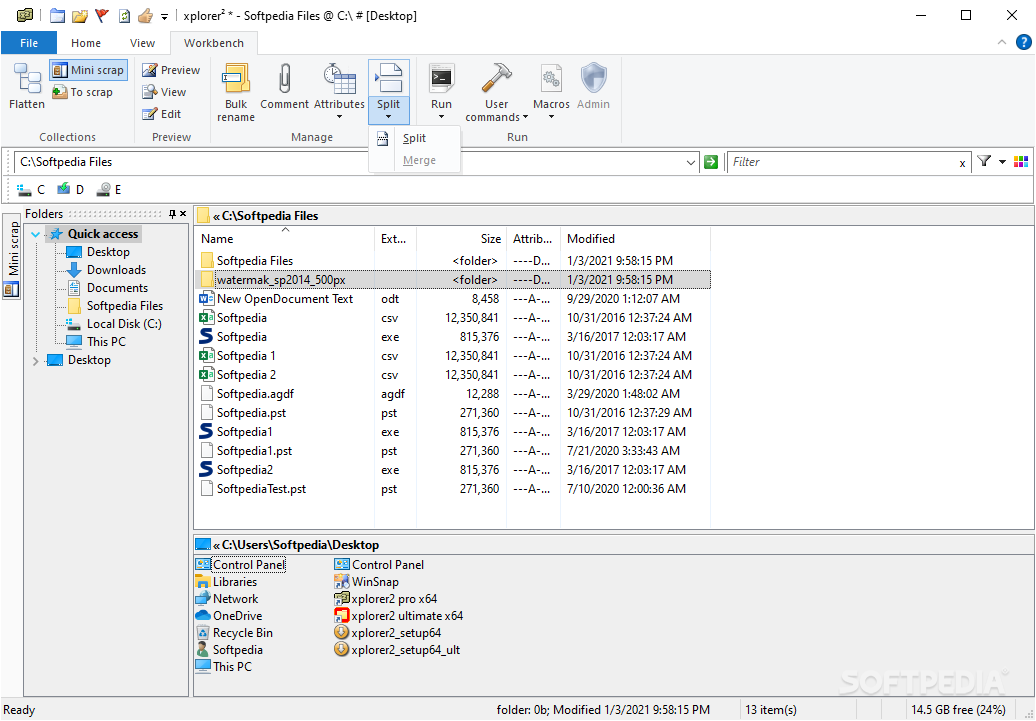Close the Folders panel
Screen dimensions: 1036x721
183,213
